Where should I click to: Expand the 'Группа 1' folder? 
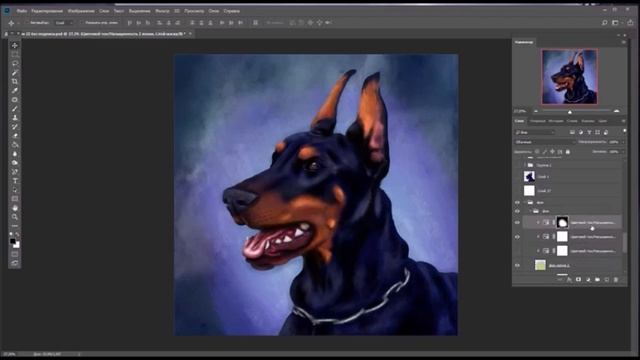(525, 165)
